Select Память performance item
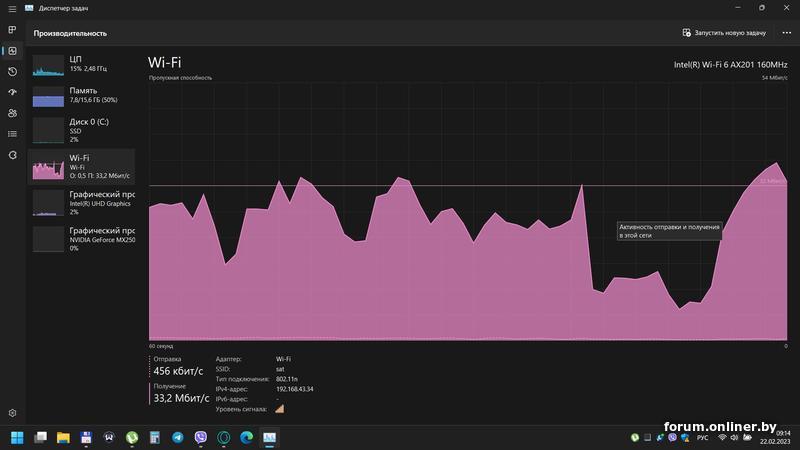 coord(80,96)
